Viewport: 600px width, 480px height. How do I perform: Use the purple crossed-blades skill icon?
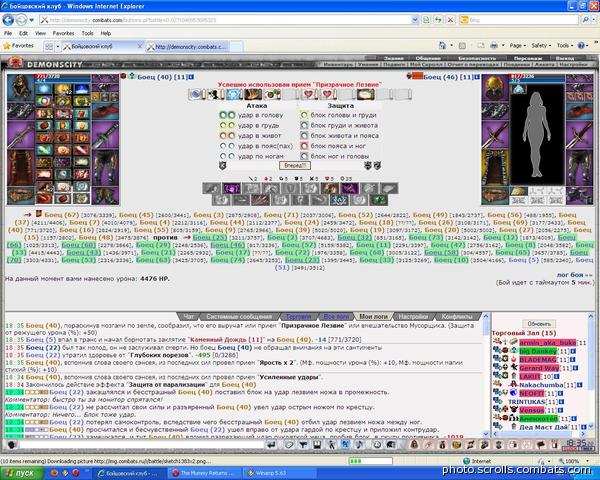pyautogui.click(x=349, y=188)
